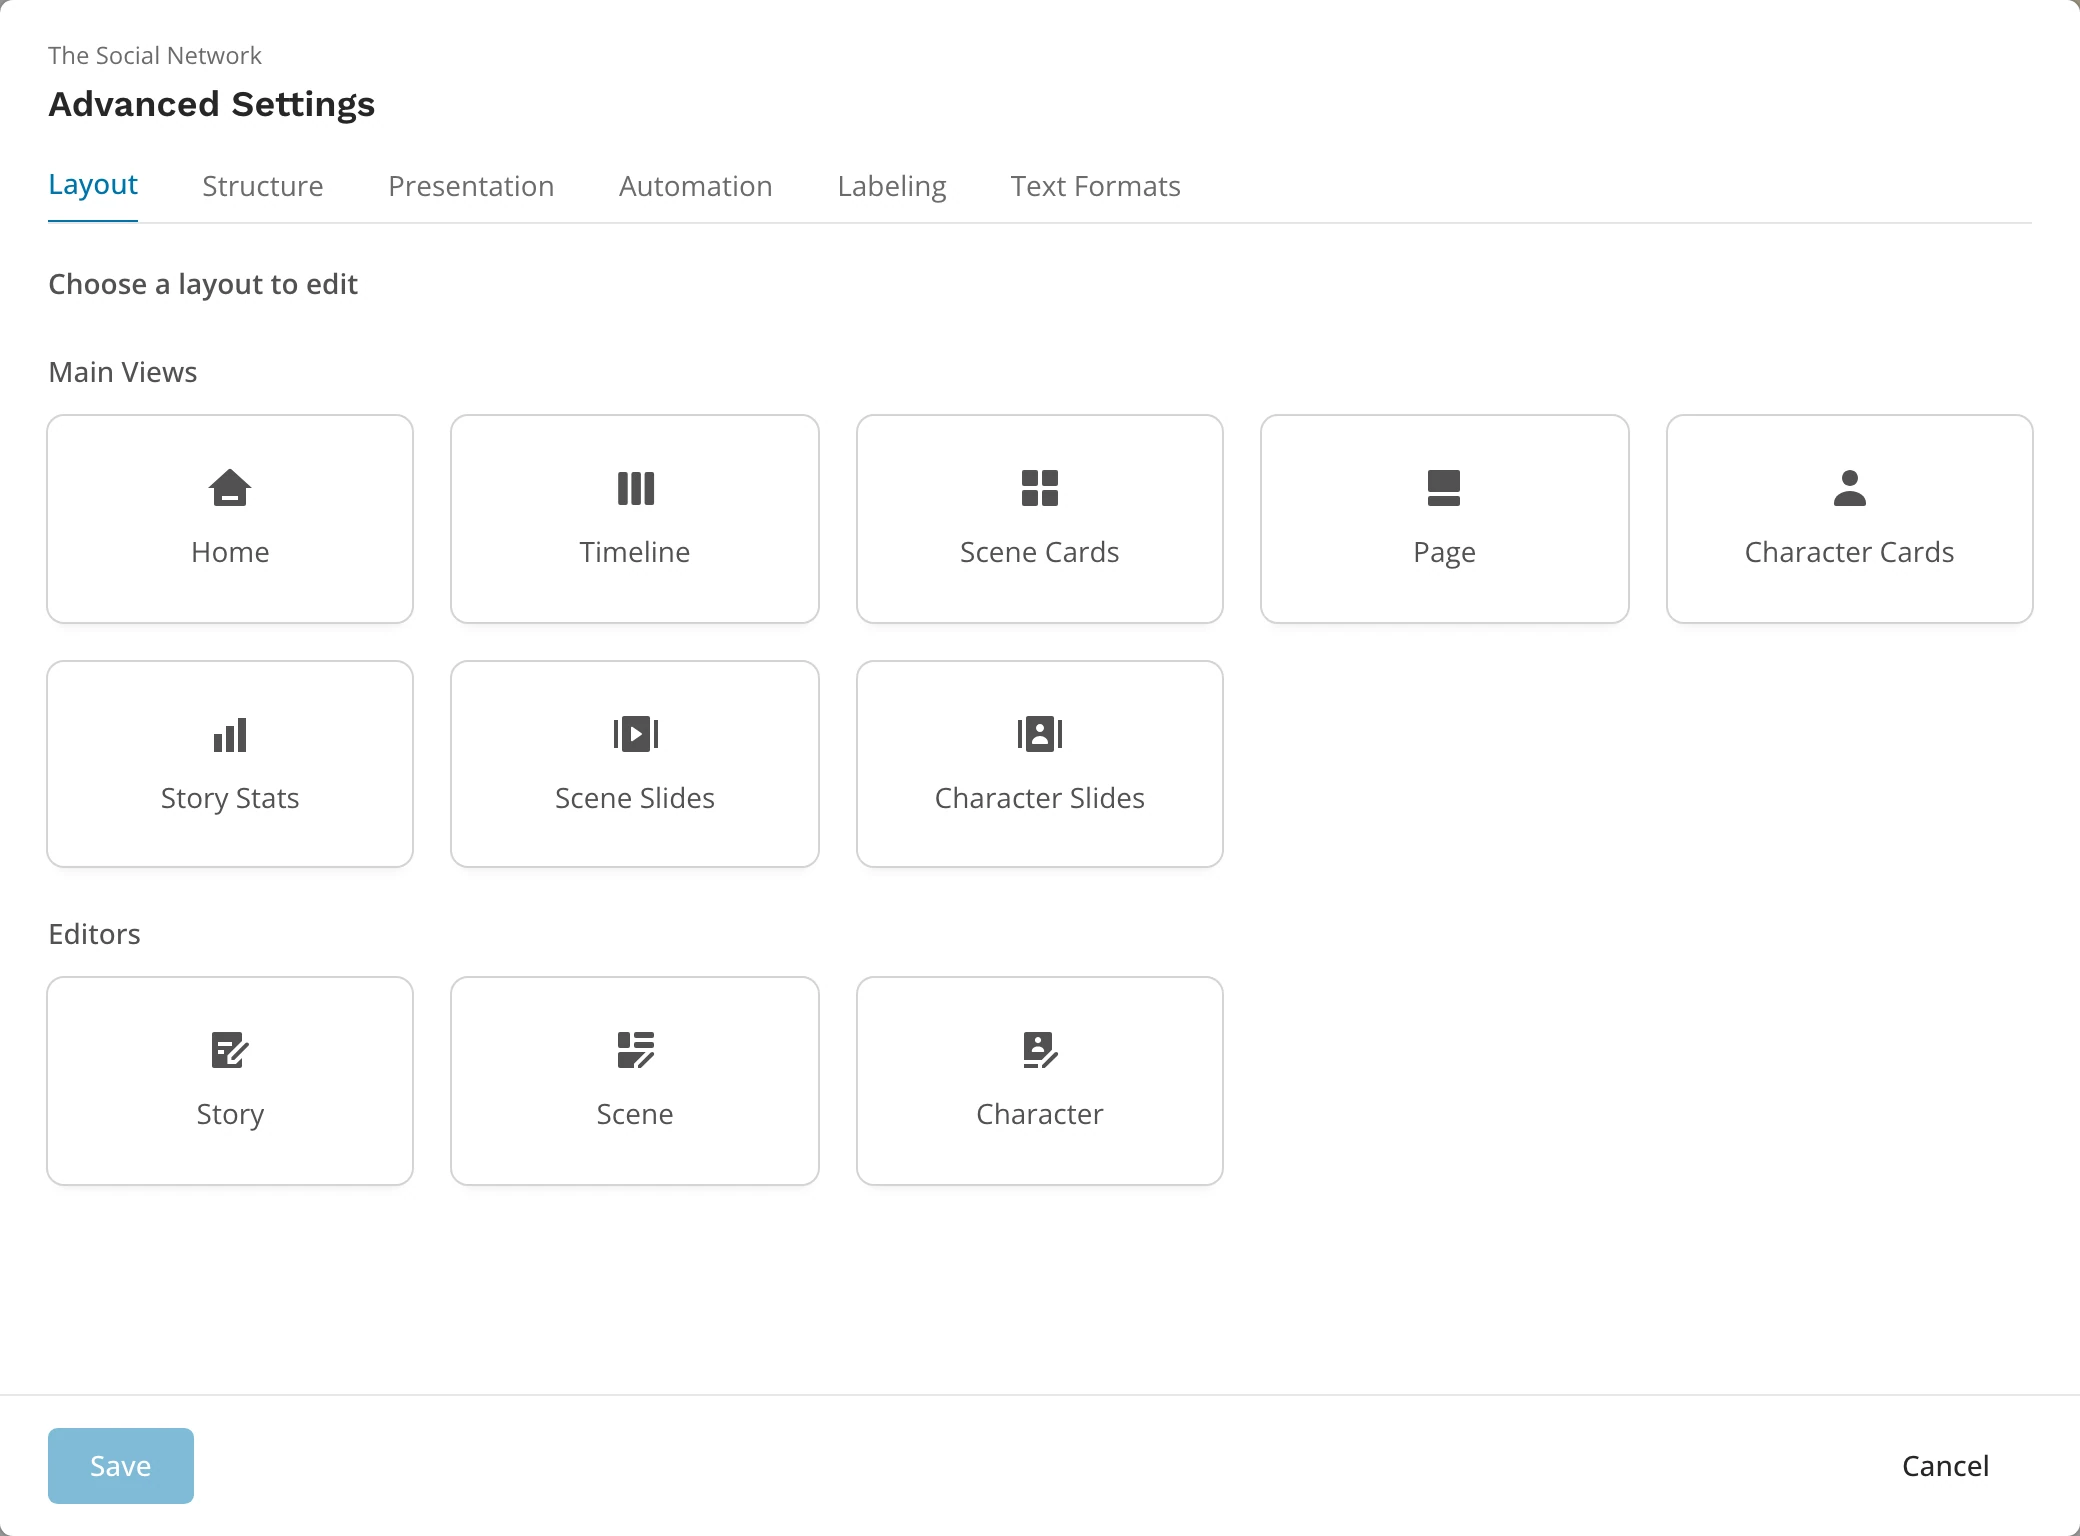The height and width of the screenshot is (1536, 2080).
Task: Click the "Main Views" section heading
Action: [x=123, y=372]
